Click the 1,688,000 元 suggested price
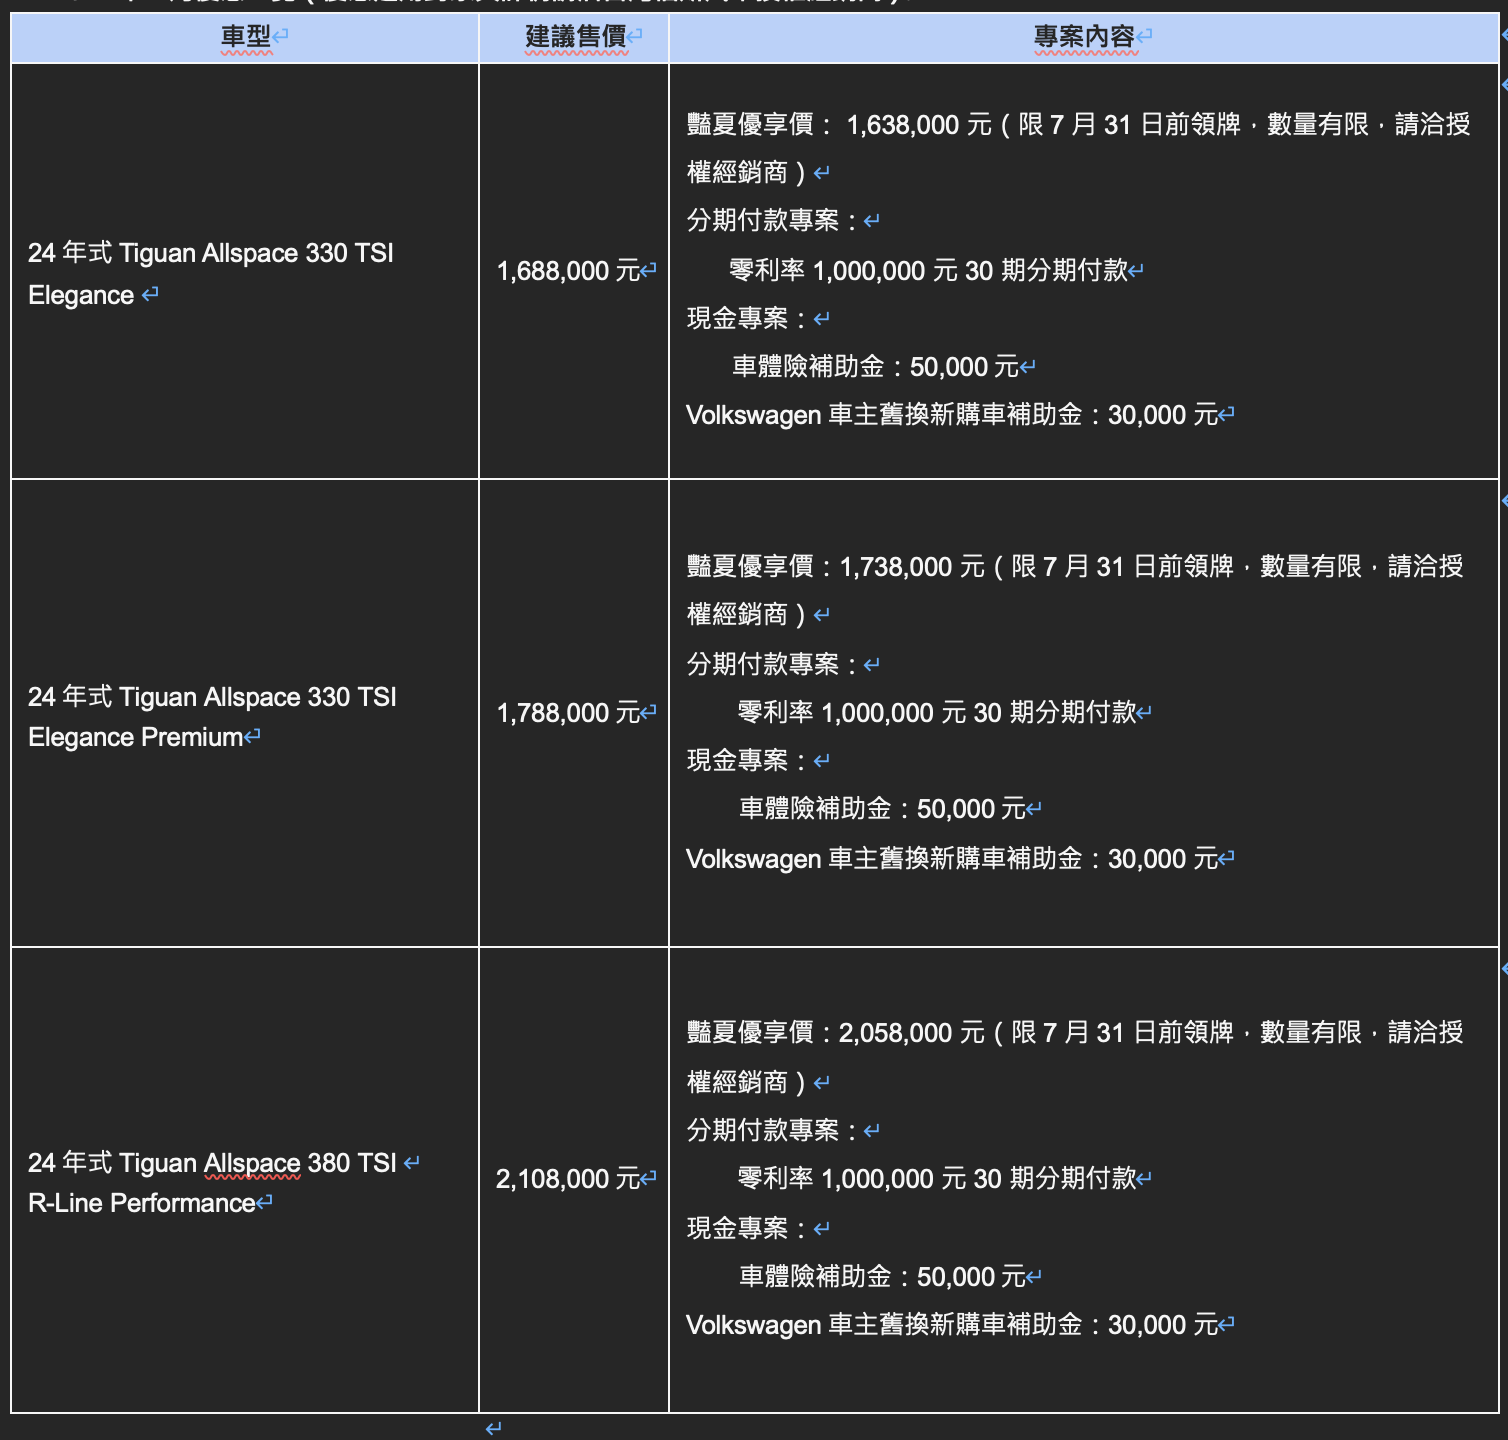This screenshot has width=1508, height=1440. click(x=568, y=271)
